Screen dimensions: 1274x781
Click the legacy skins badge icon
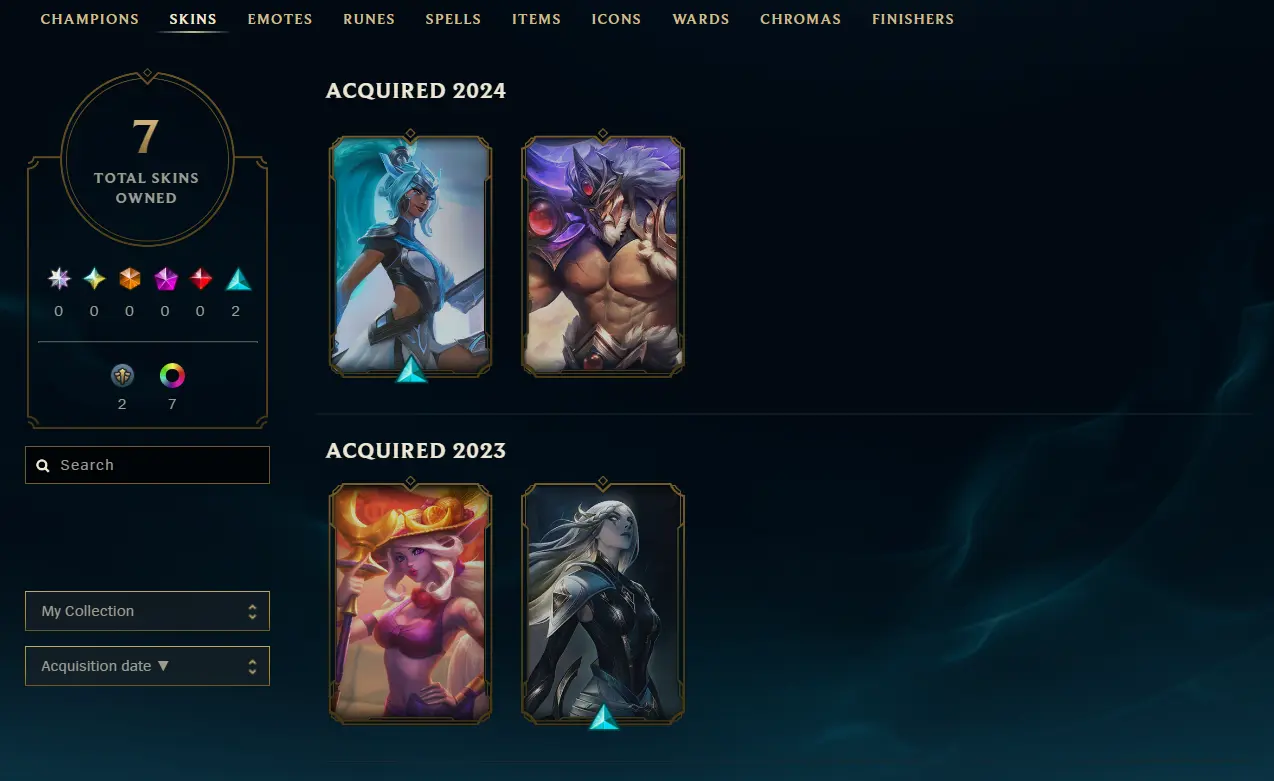(x=122, y=376)
